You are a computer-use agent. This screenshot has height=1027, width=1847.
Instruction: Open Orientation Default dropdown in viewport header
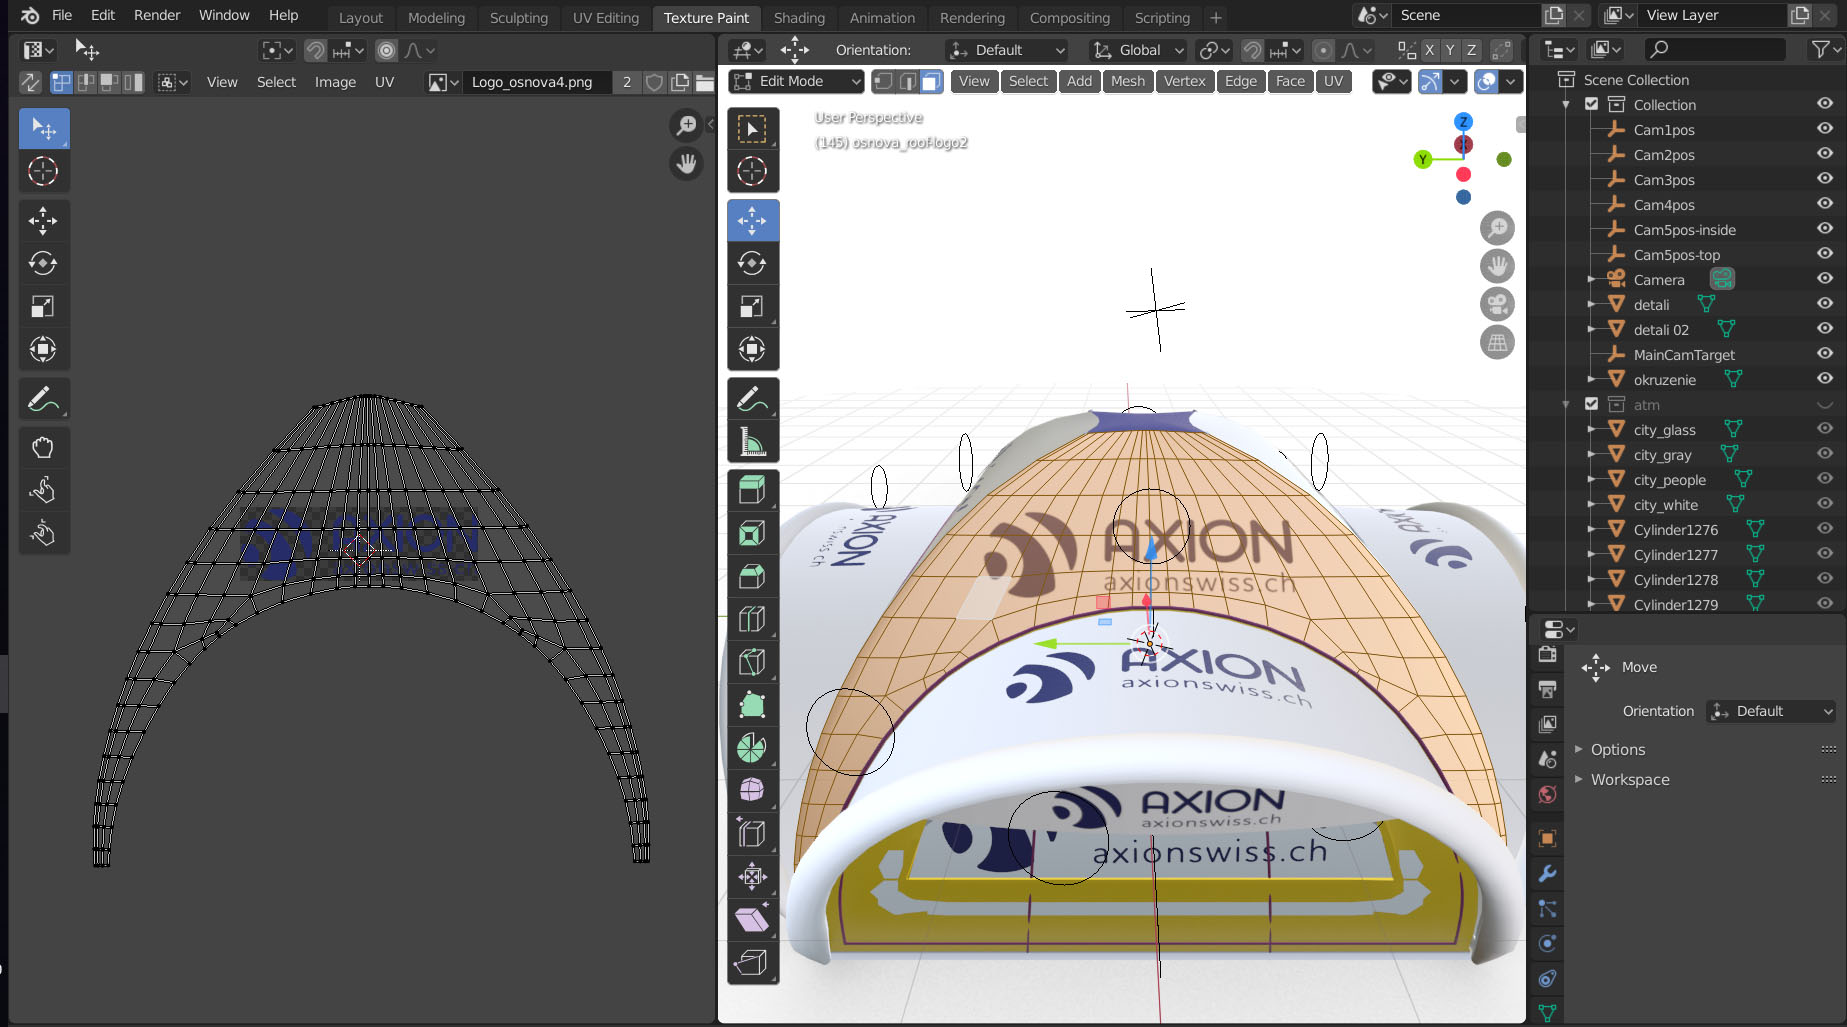click(1007, 50)
